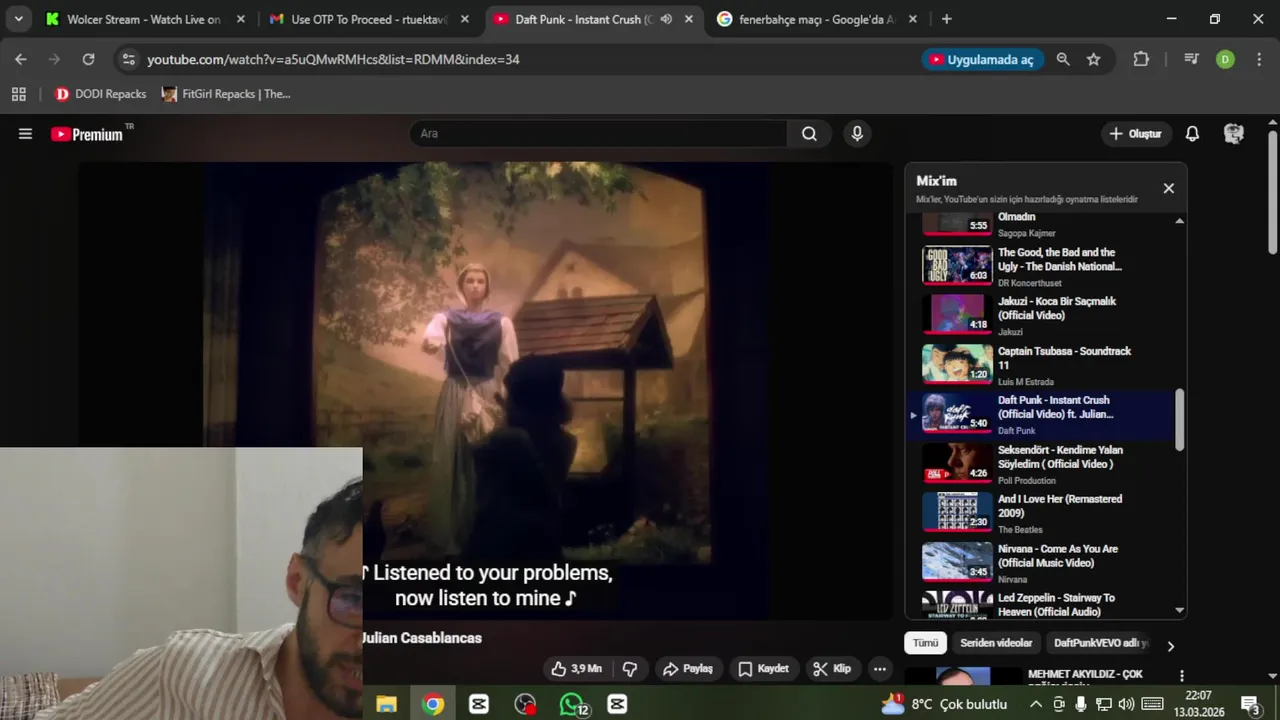Screen dimensions: 1280x720
Task: Click the page vertical scrollbar thumb
Action: 1272,192
